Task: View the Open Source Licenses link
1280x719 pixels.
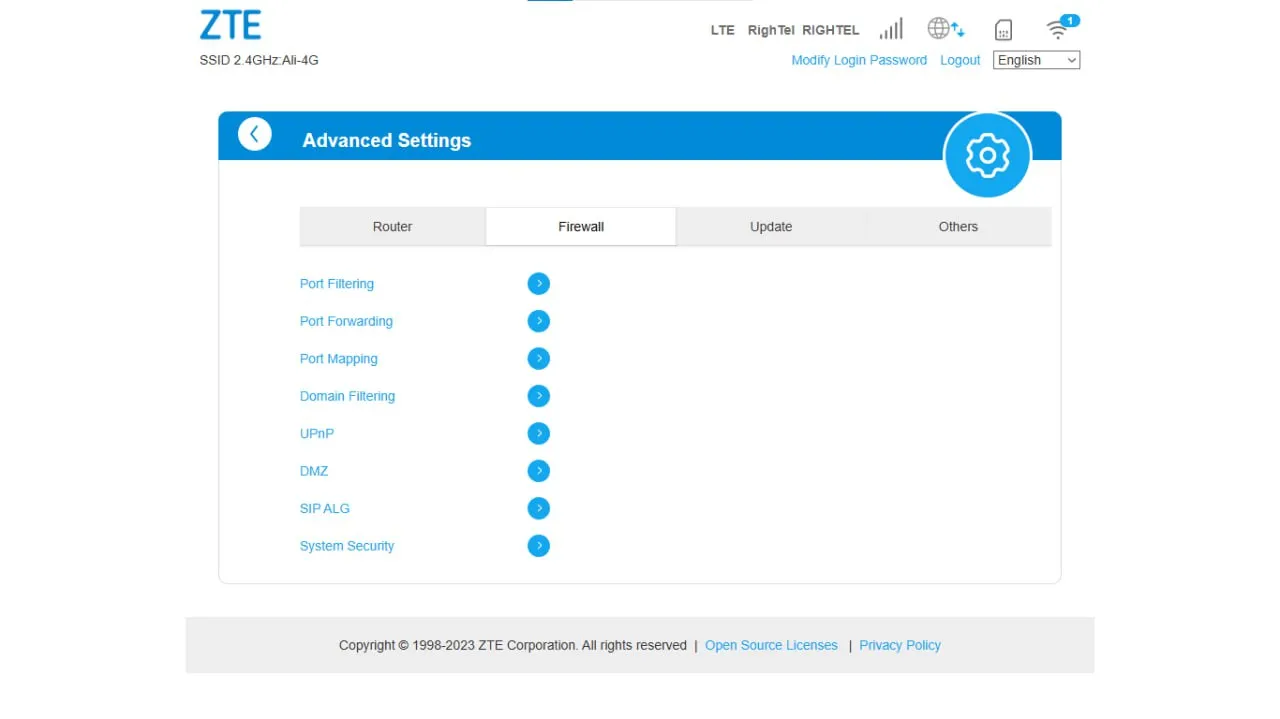Action: (771, 645)
